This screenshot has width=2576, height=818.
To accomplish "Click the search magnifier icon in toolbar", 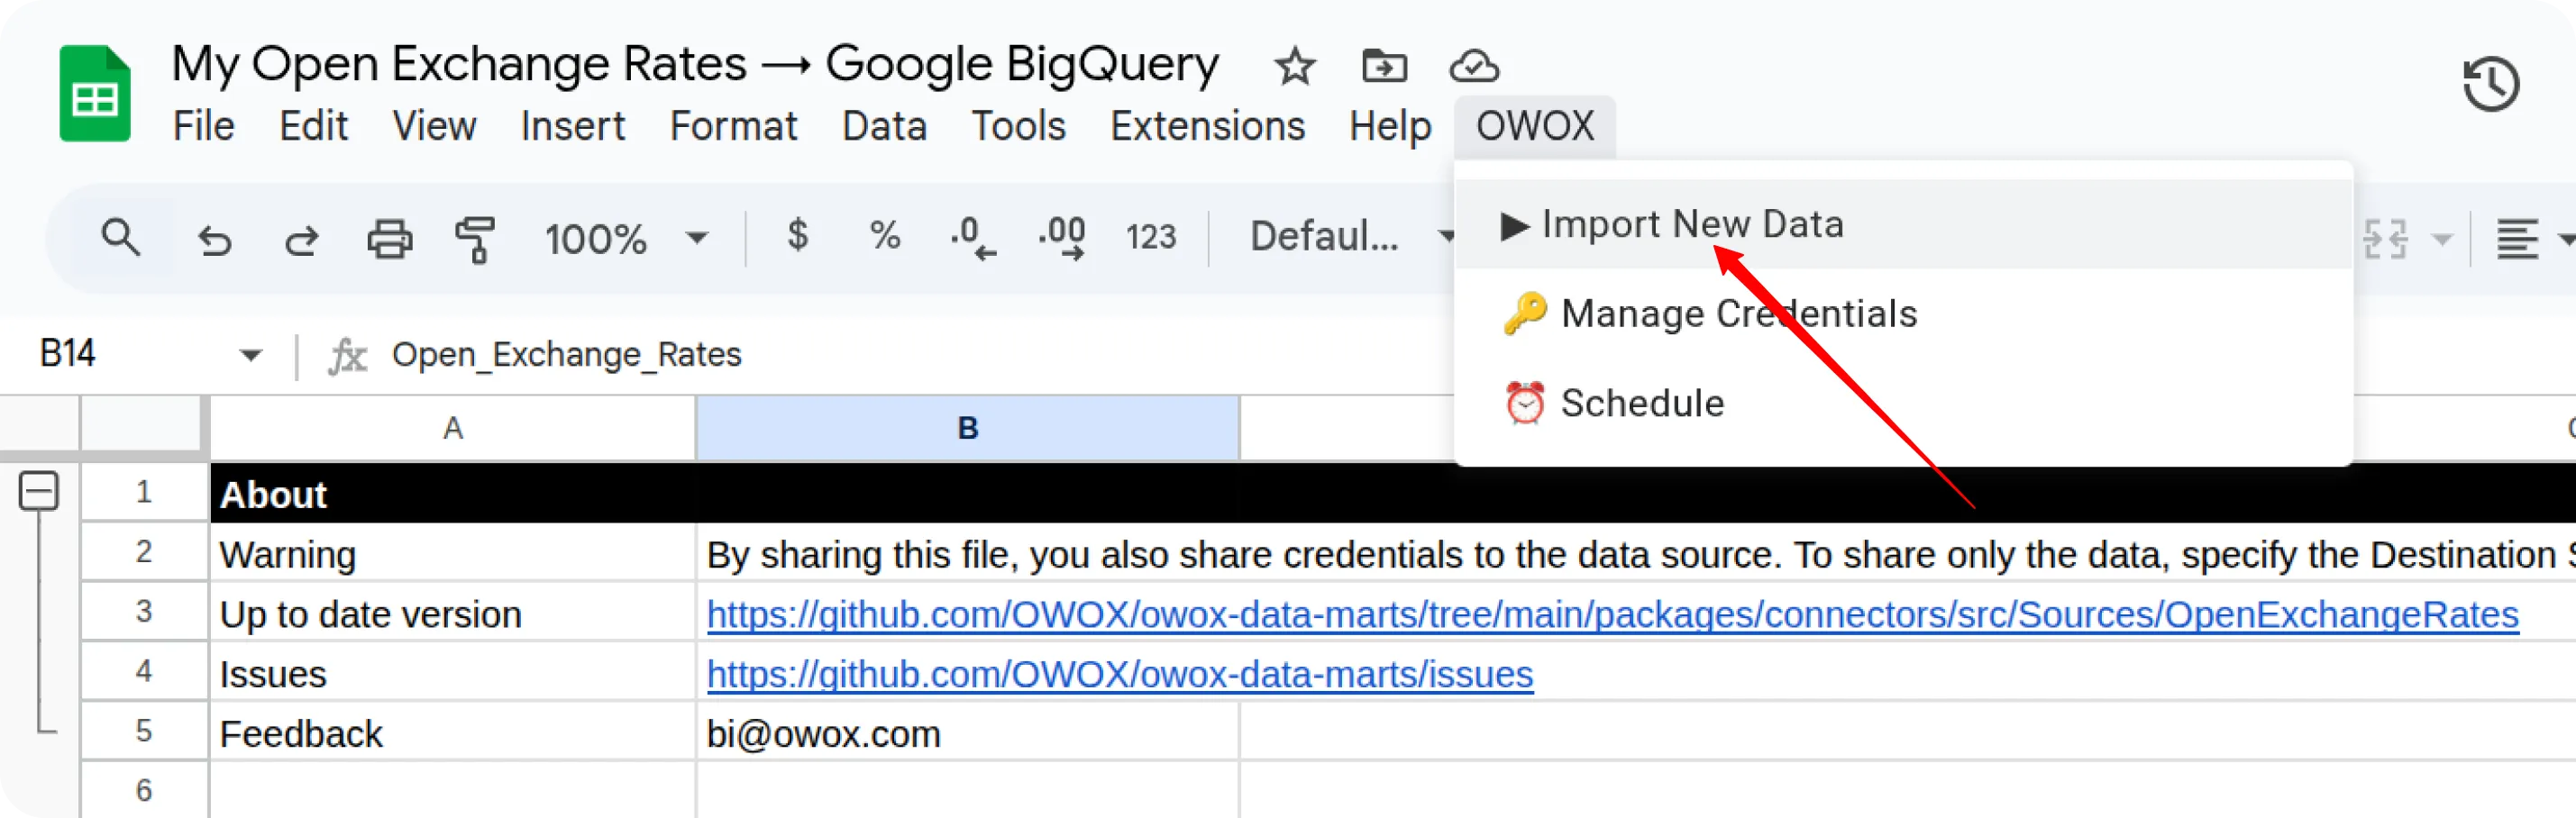I will [120, 238].
